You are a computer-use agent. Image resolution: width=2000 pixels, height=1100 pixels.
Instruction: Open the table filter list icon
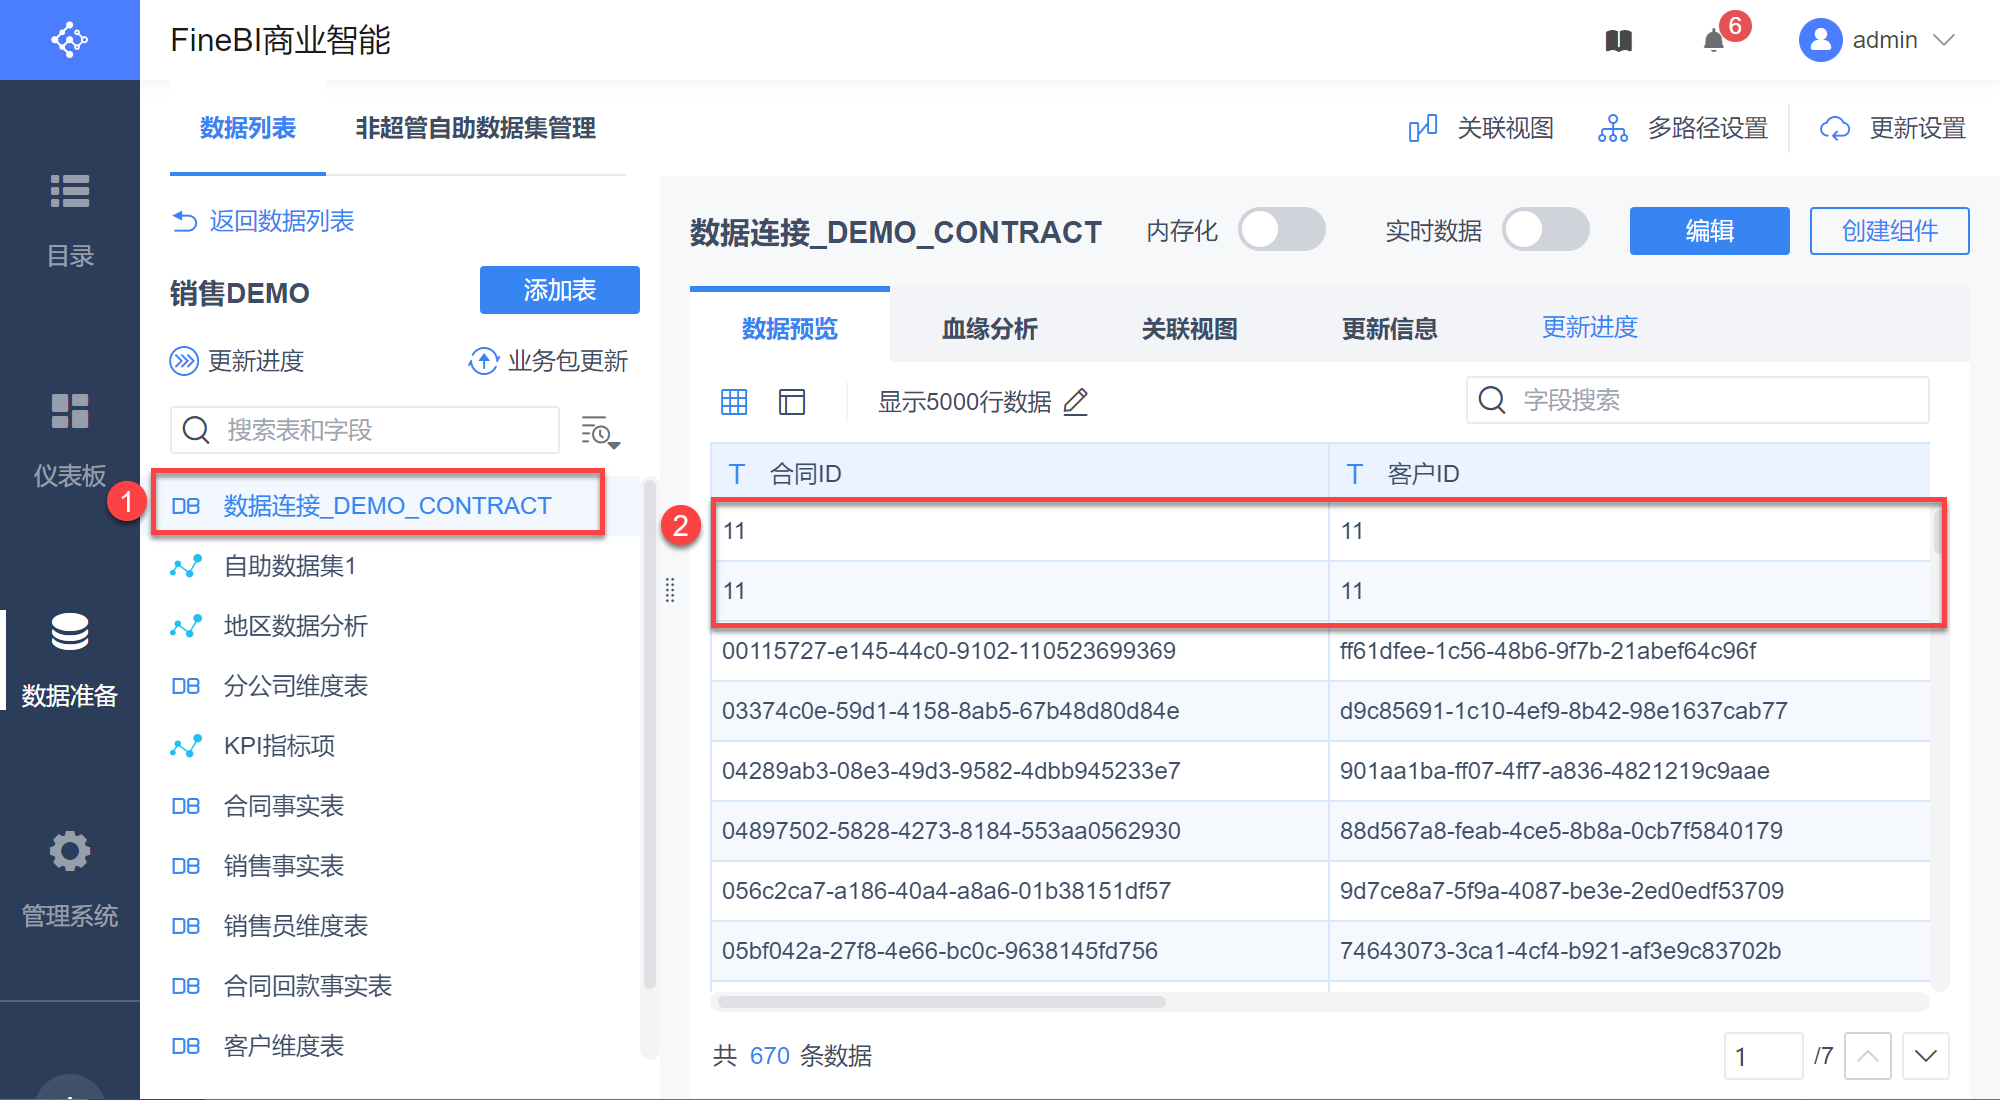pos(600,432)
